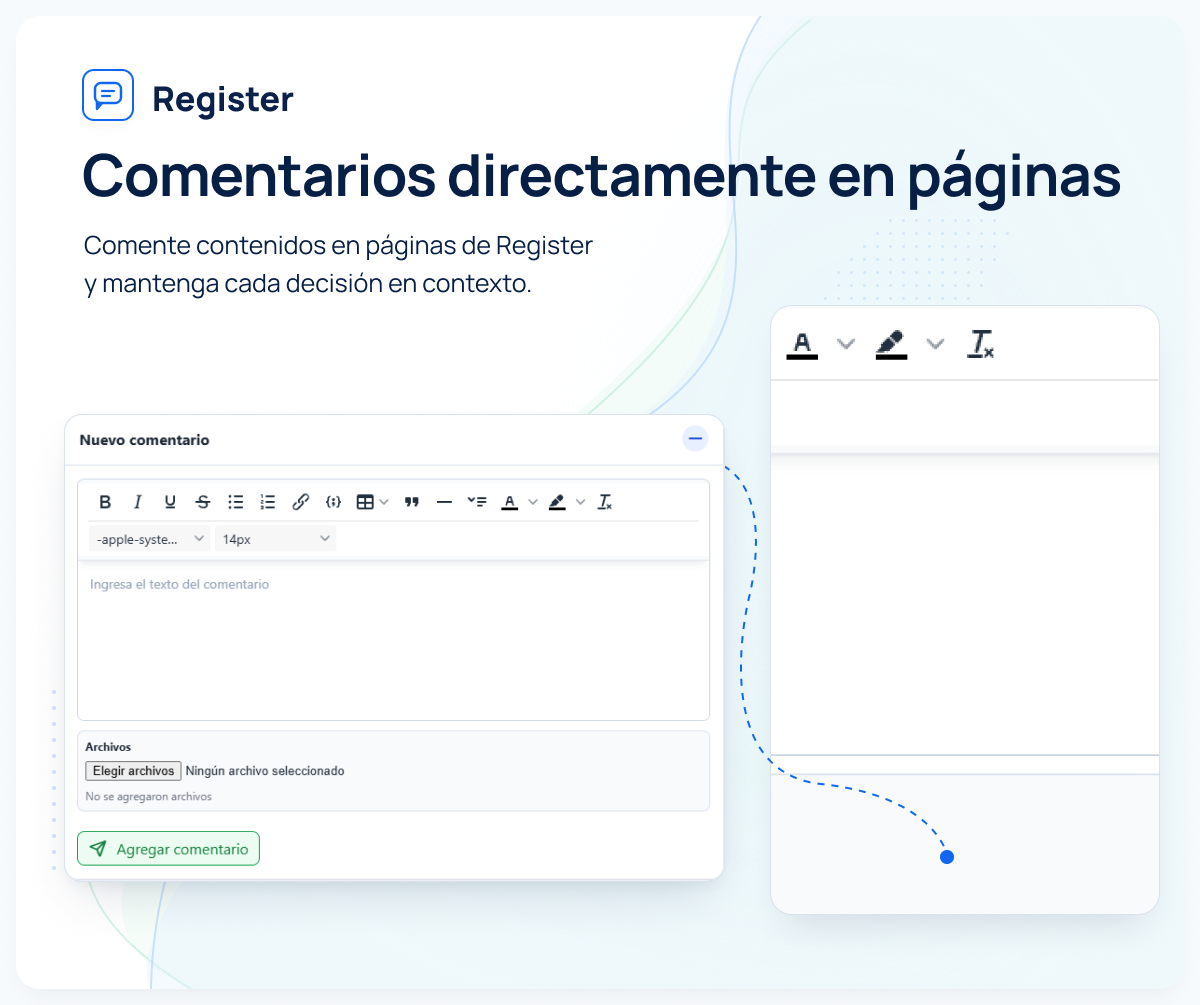The height and width of the screenshot is (1005, 1200).
Task: Insert a bulleted list
Action: click(x=236, y=502)
